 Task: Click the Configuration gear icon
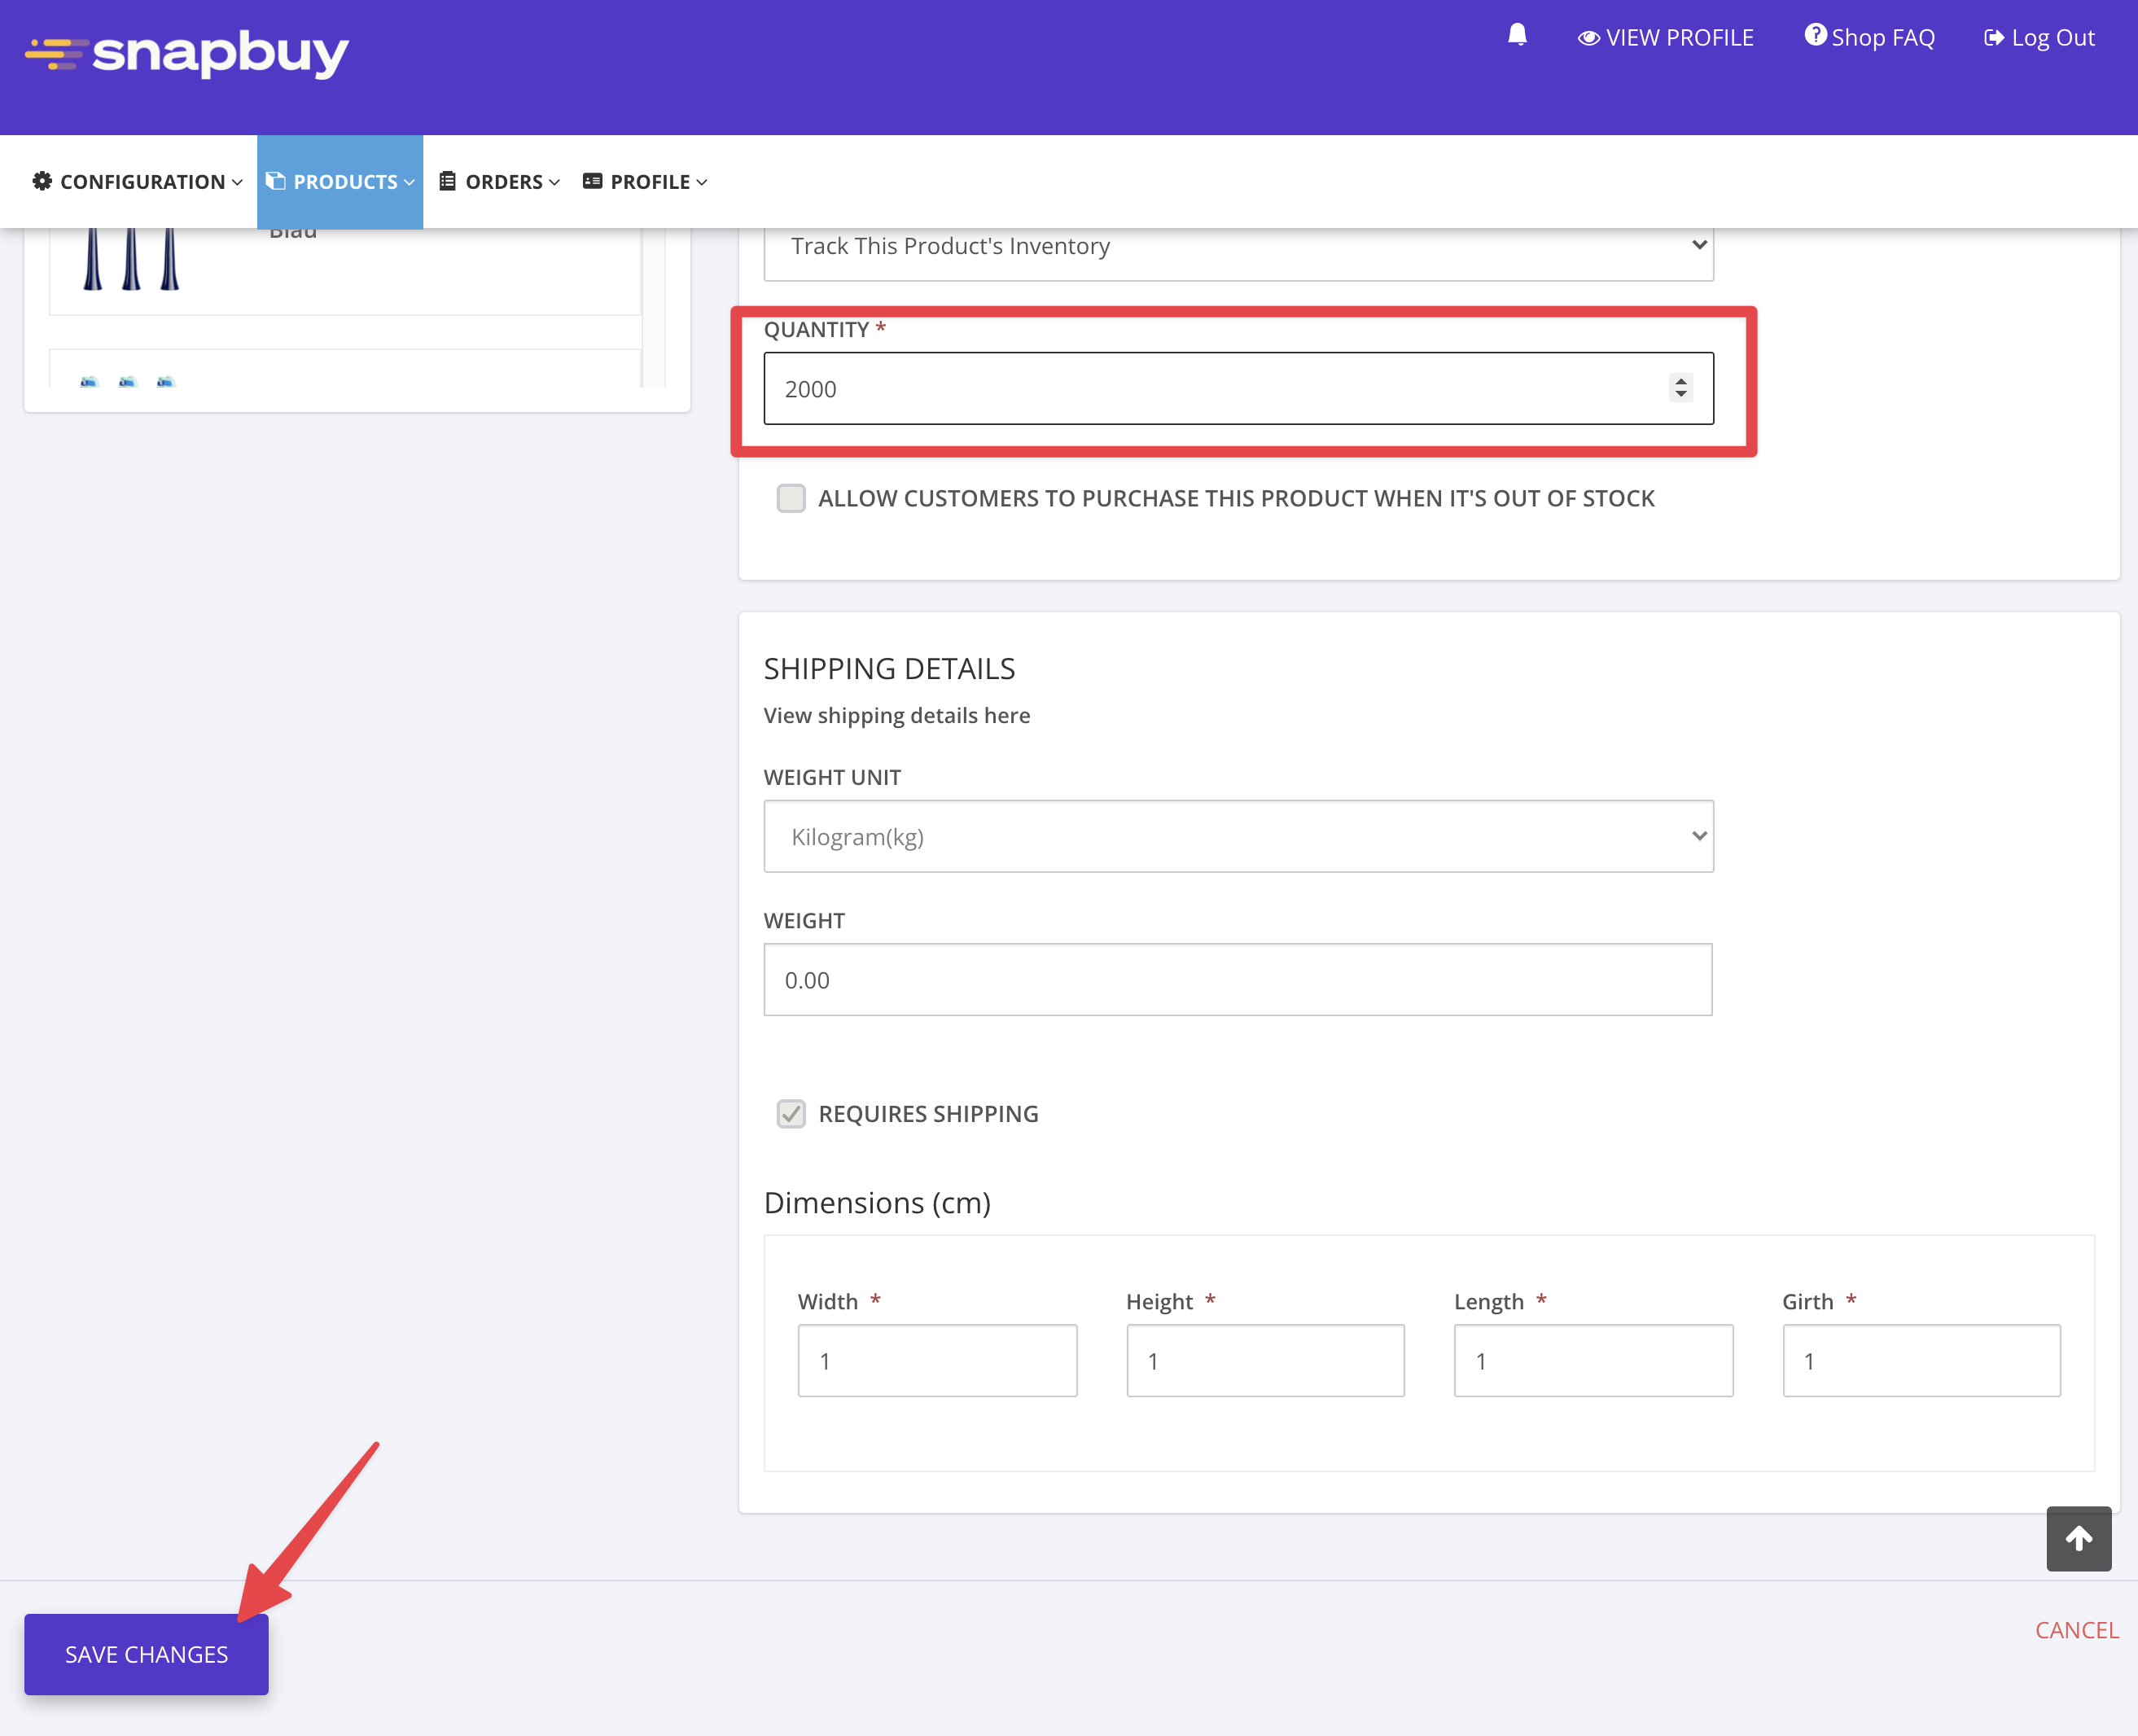(x=42, y=181)
